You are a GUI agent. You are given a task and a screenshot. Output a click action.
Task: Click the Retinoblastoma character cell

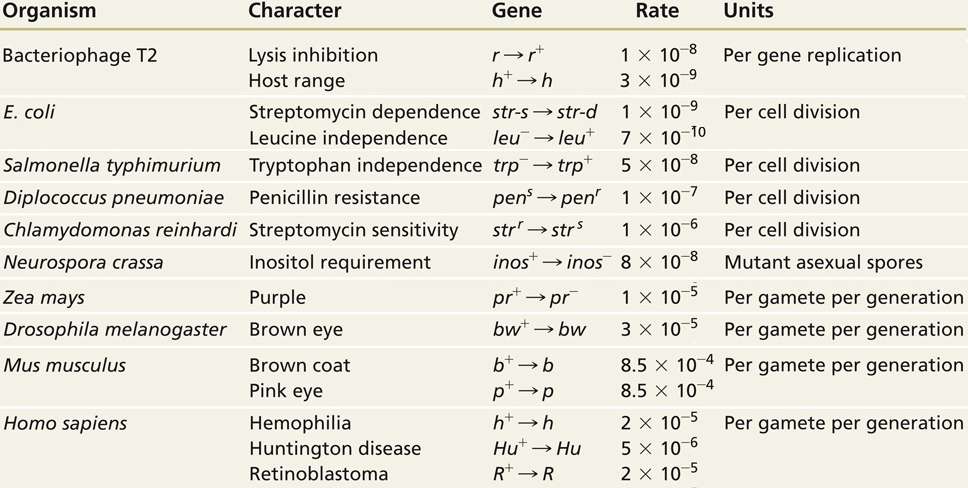(x=318, y=474)
